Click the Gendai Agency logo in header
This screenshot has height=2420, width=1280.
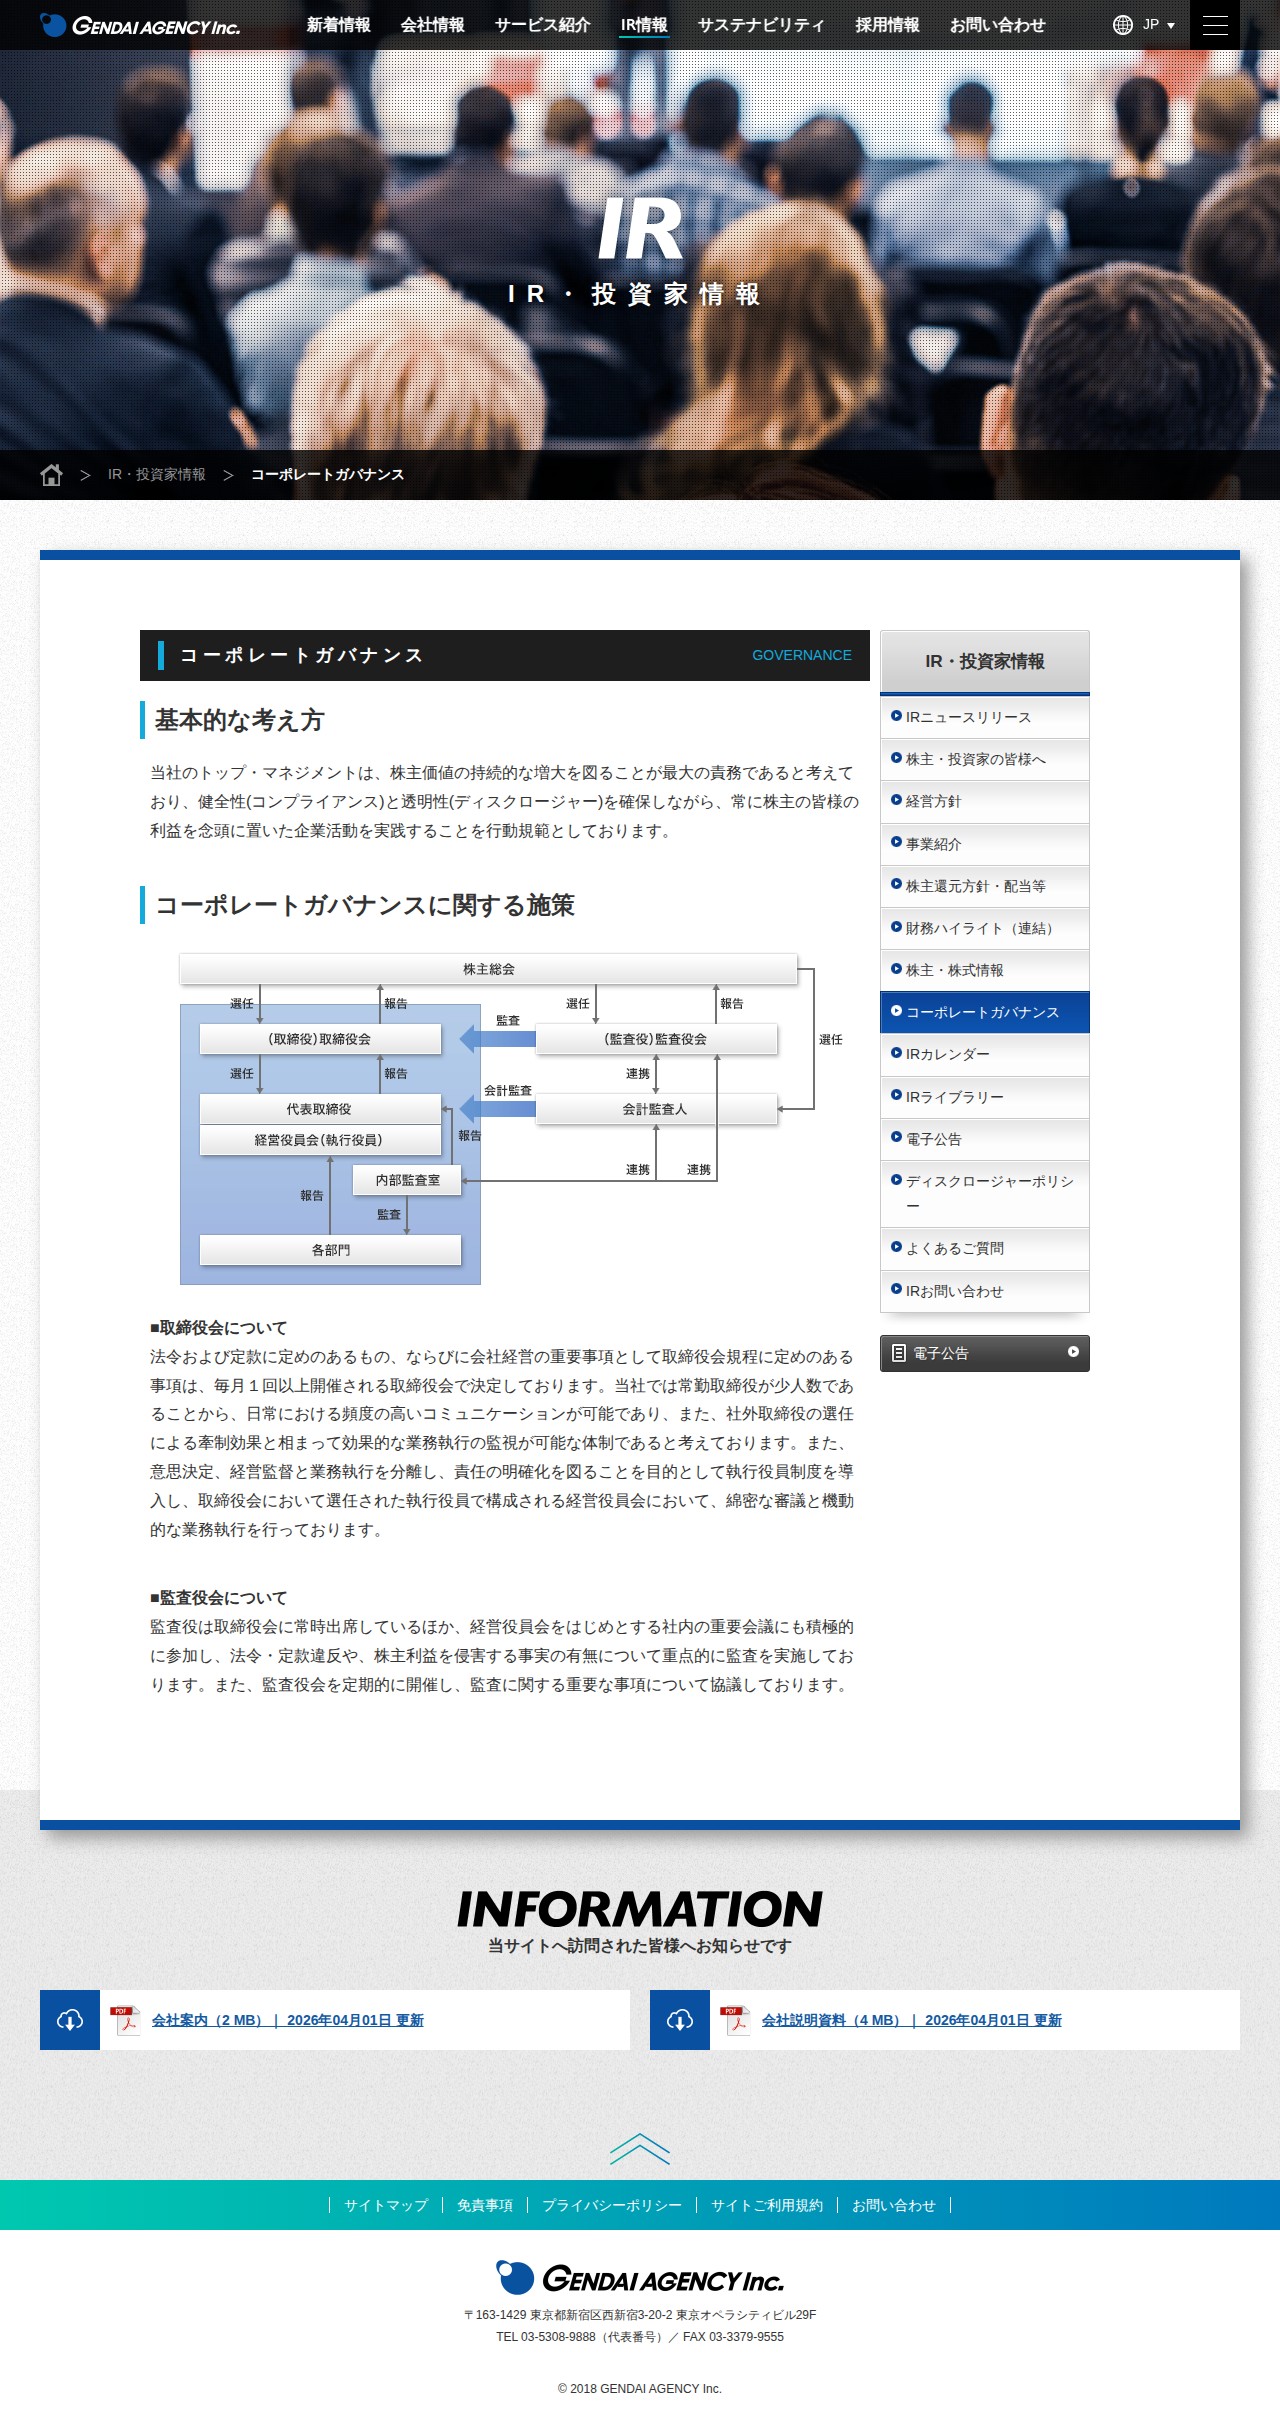[140, 25]
